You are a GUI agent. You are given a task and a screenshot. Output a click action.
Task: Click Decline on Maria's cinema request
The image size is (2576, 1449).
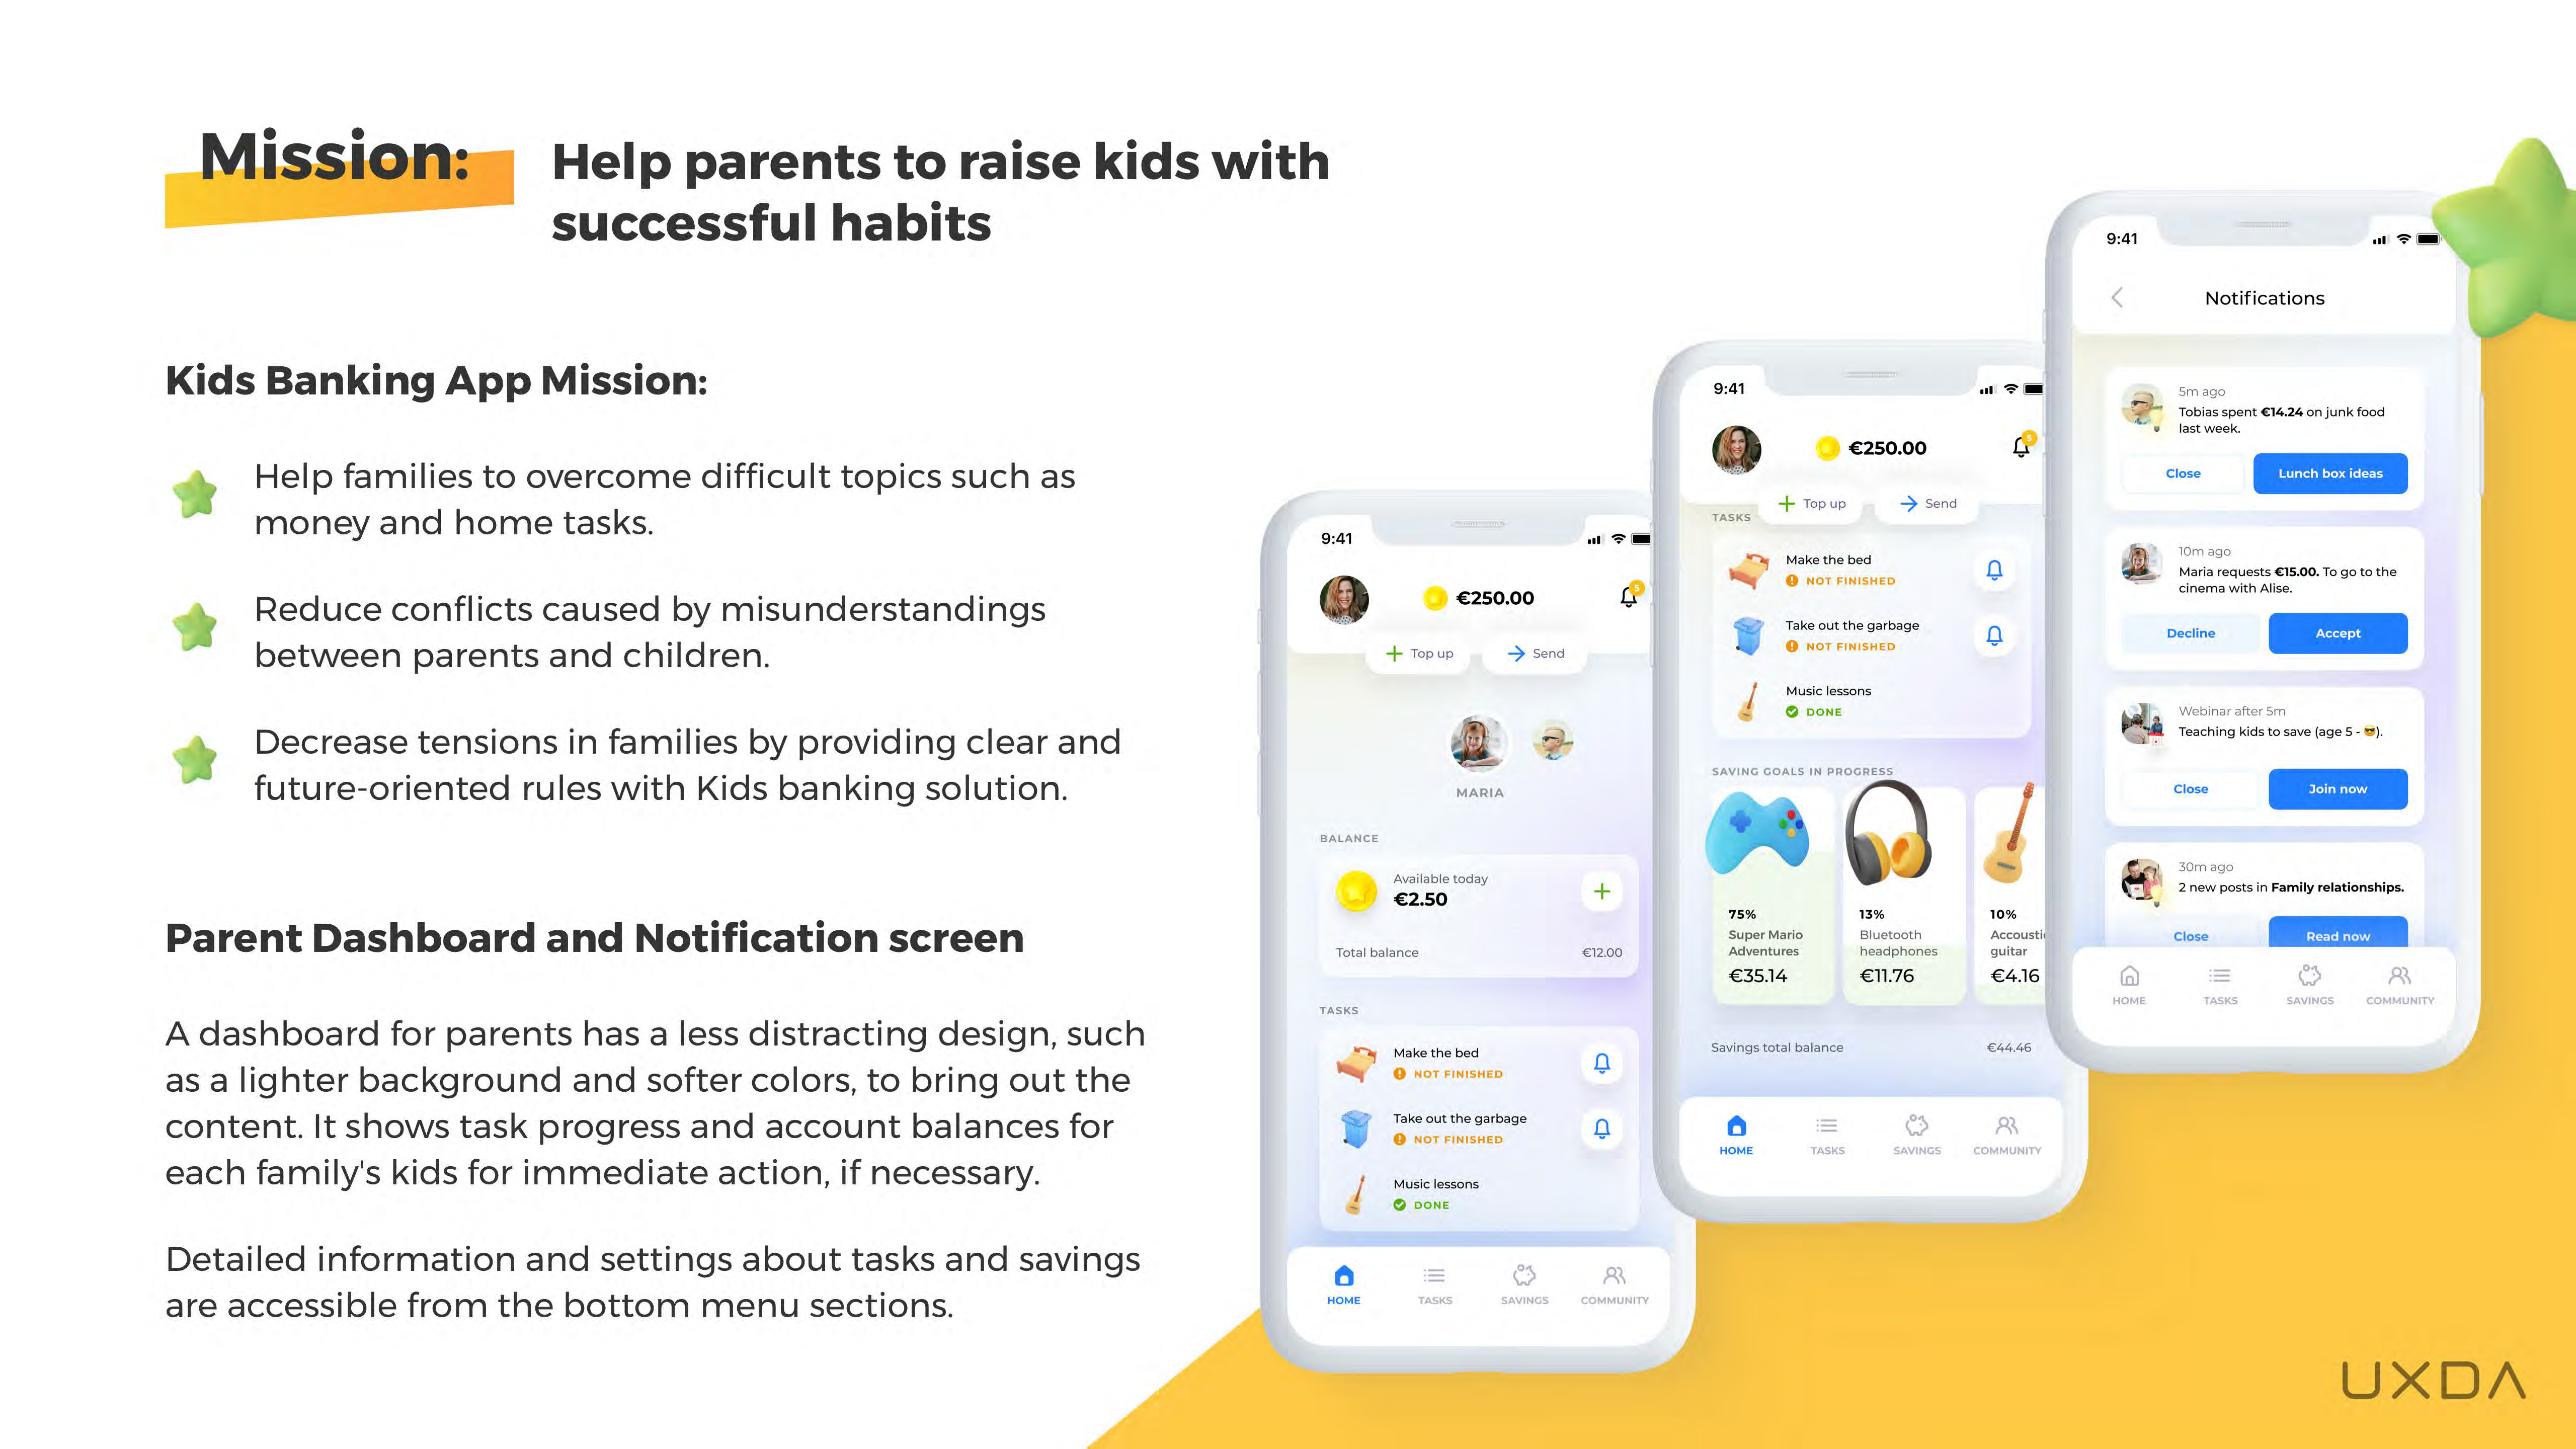(2192, 631)
